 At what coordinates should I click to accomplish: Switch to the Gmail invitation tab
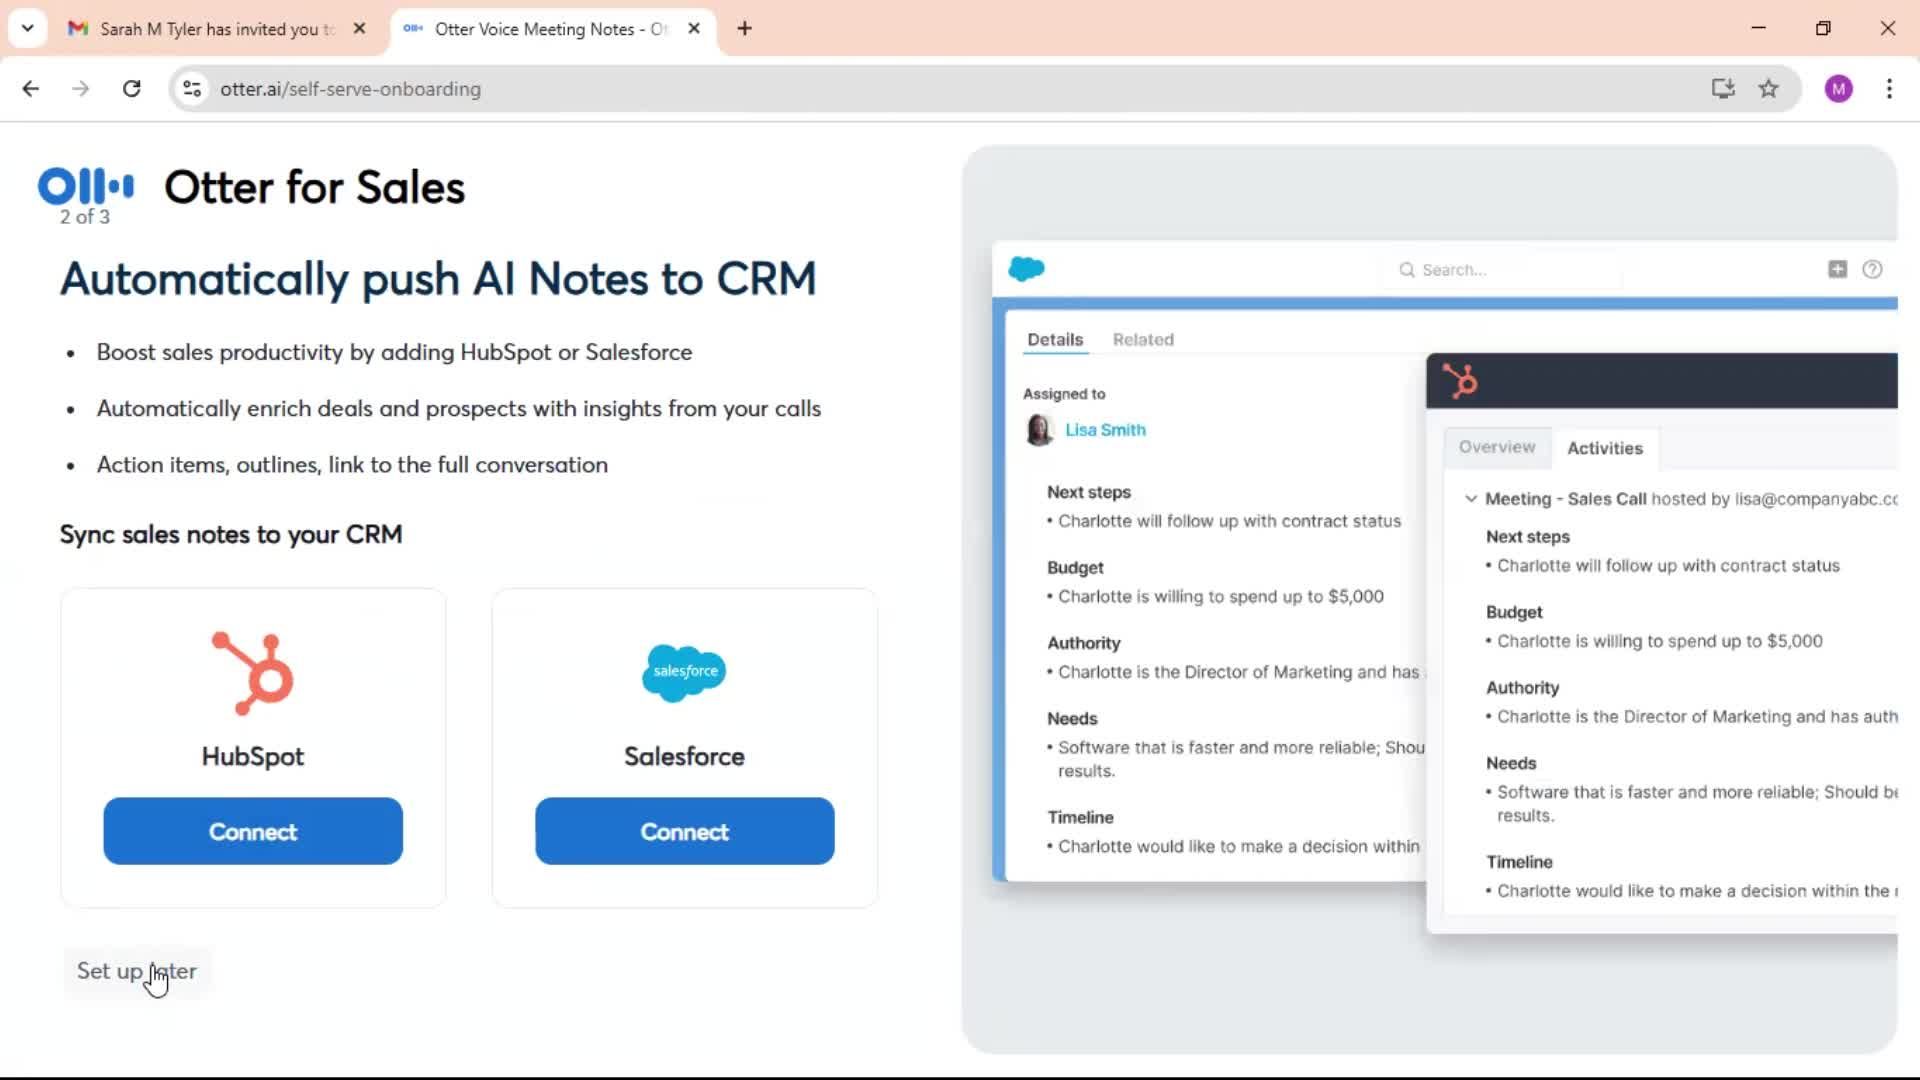pos(215,29)
